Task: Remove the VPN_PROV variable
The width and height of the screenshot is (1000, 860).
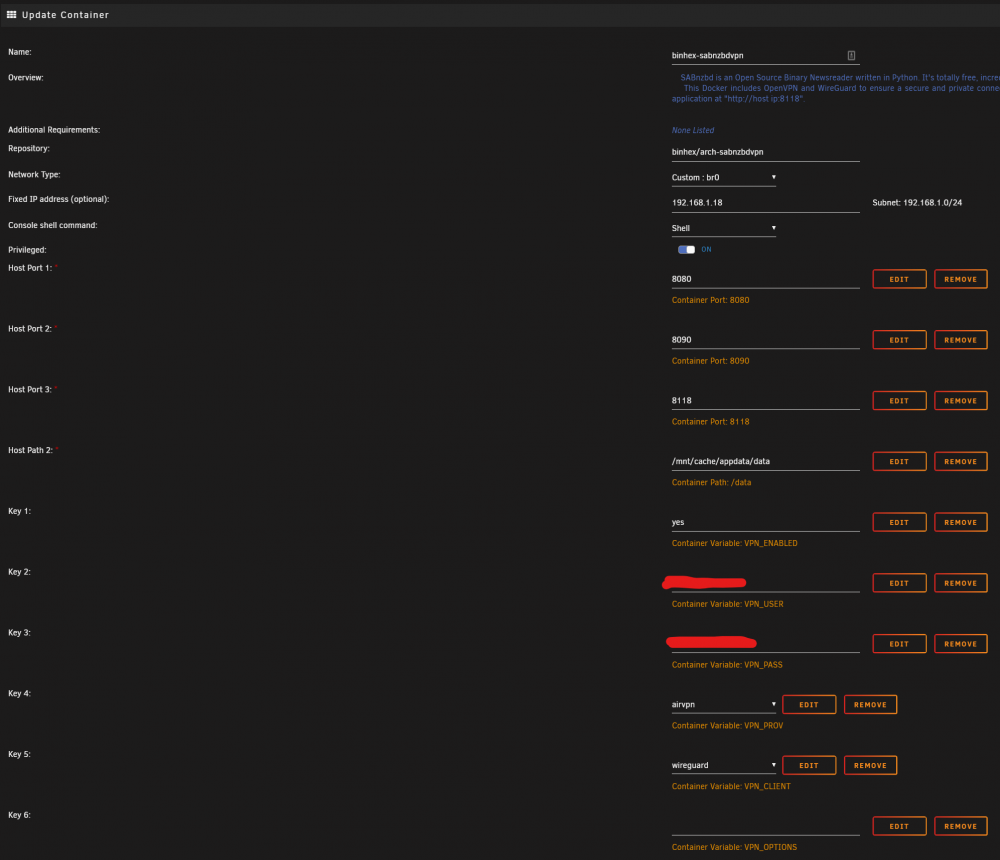Action: pyautogui.click(x=871, y=704)
